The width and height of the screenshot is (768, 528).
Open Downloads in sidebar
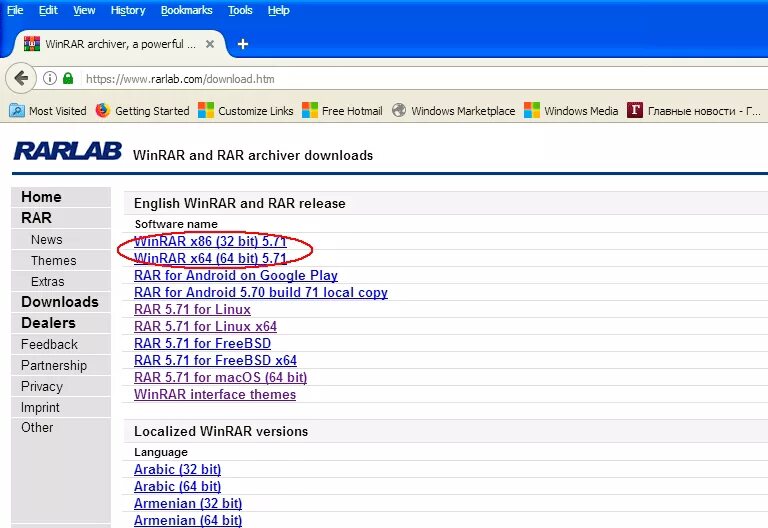[61, 302]
